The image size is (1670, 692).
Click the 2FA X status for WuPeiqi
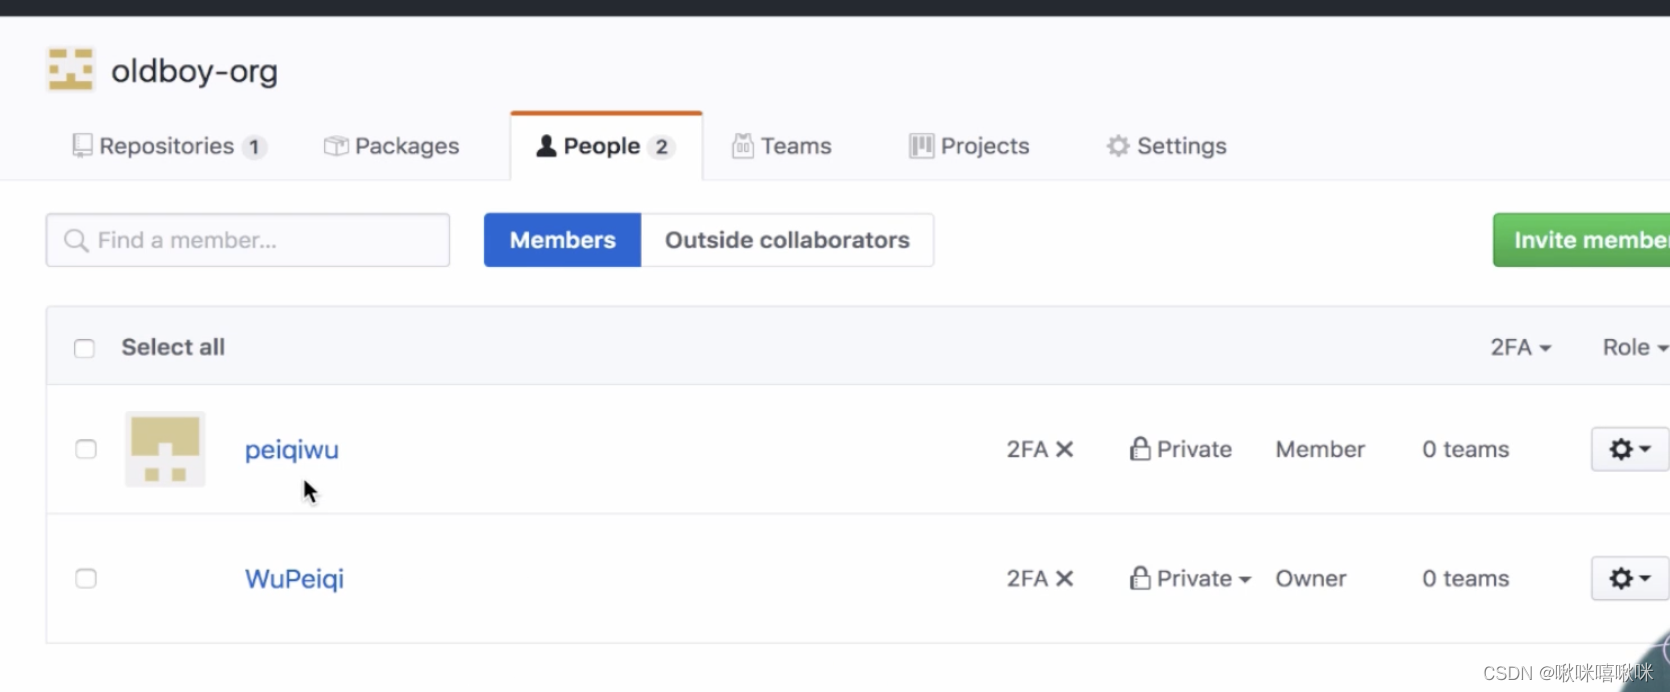1040,578
